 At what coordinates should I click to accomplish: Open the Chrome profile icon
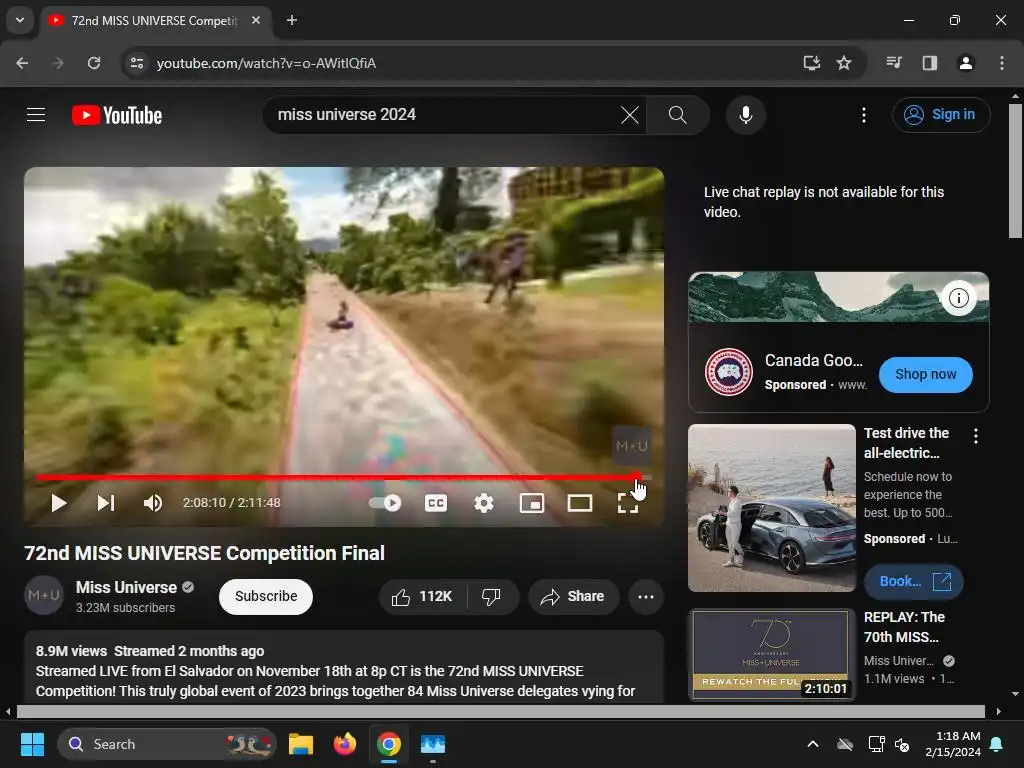pos(965,63)
